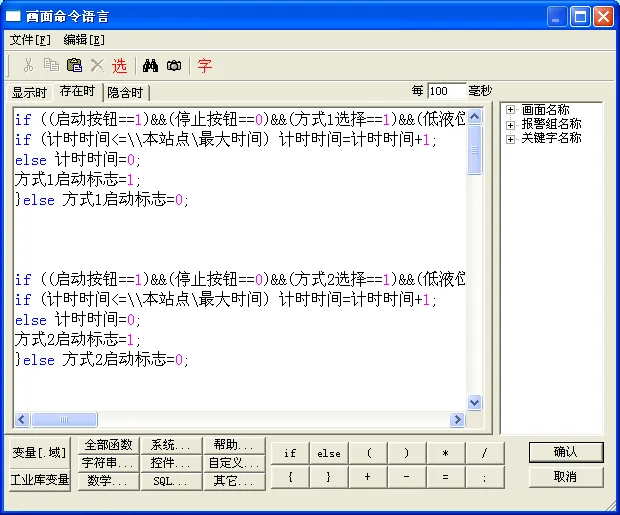Click the Cut scissors icon
The height and width of the screenshot is (515, 620).
(x=28, y=65)
